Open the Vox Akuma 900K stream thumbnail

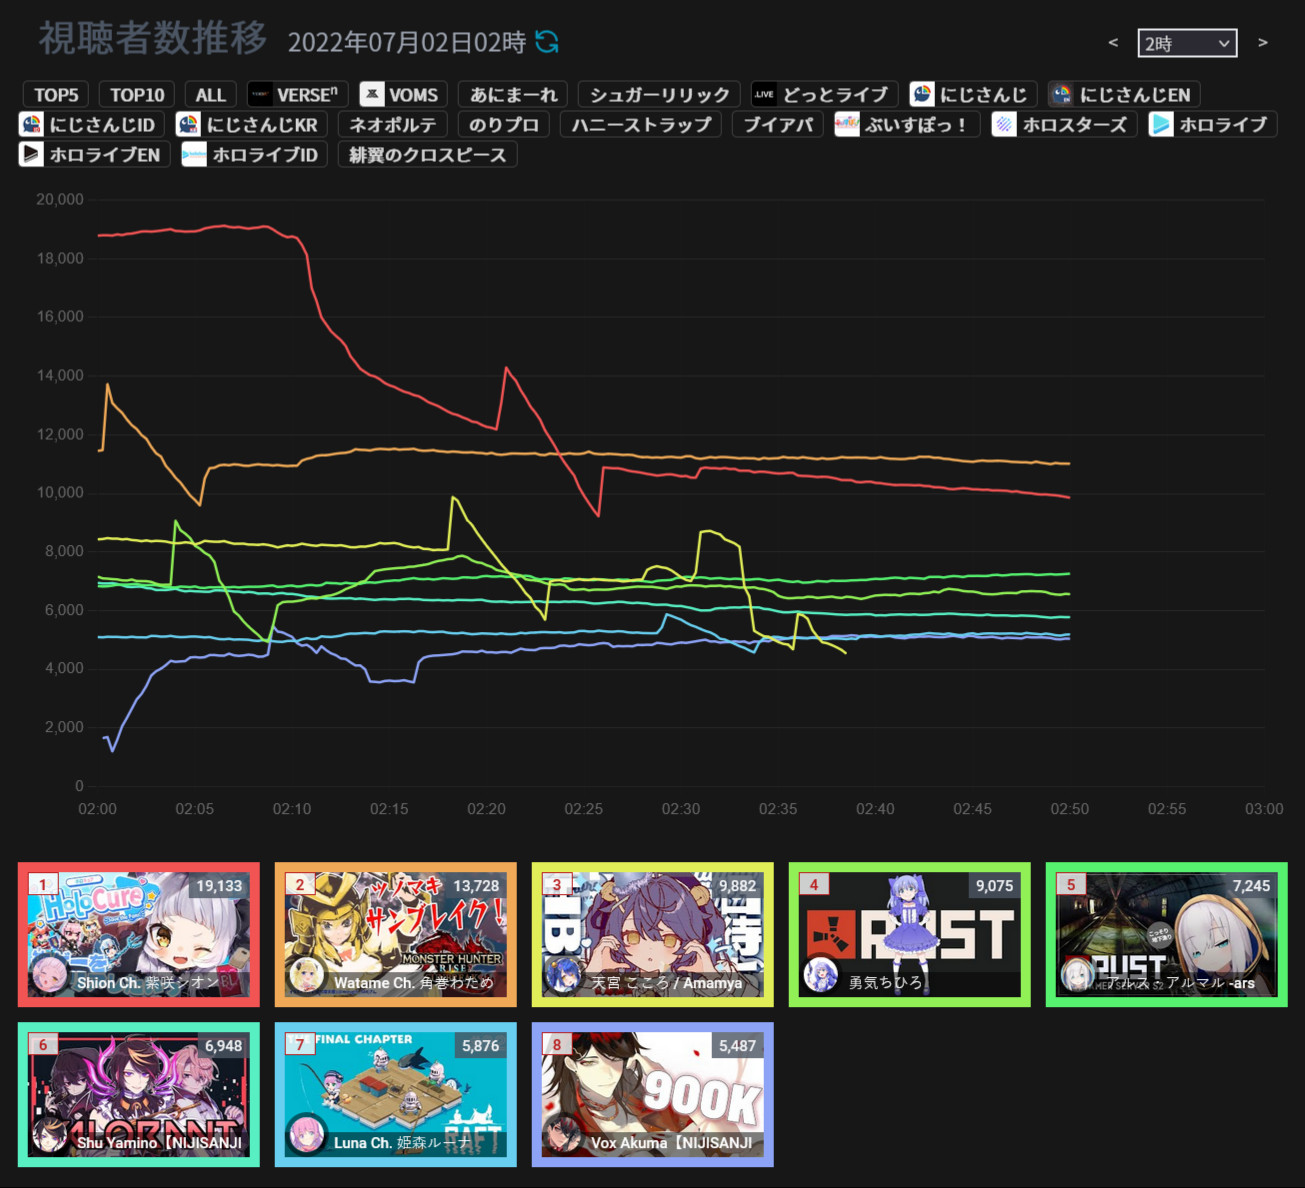coord(653,1094)
